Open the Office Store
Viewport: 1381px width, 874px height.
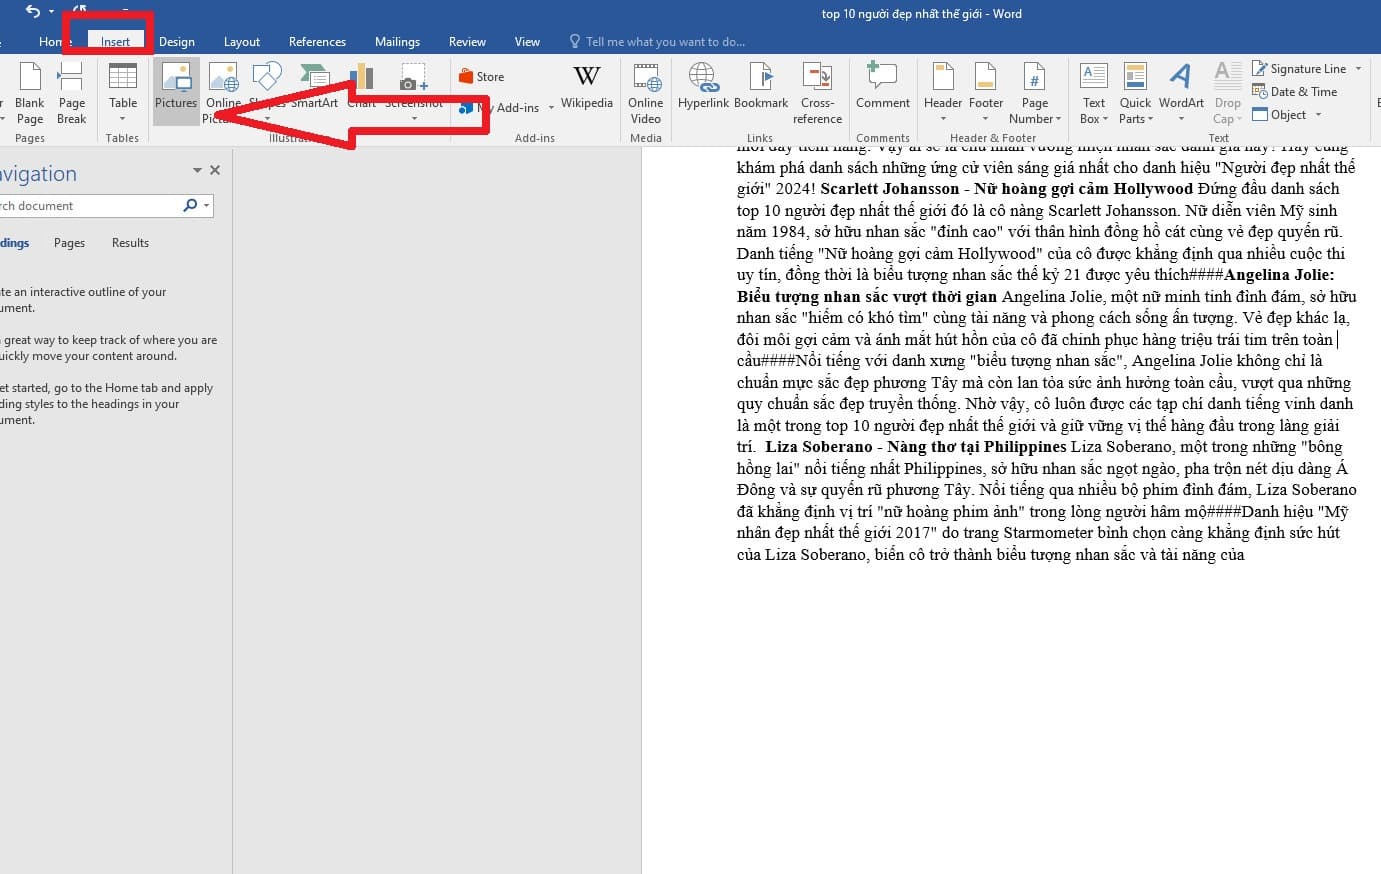pos(481,77)
